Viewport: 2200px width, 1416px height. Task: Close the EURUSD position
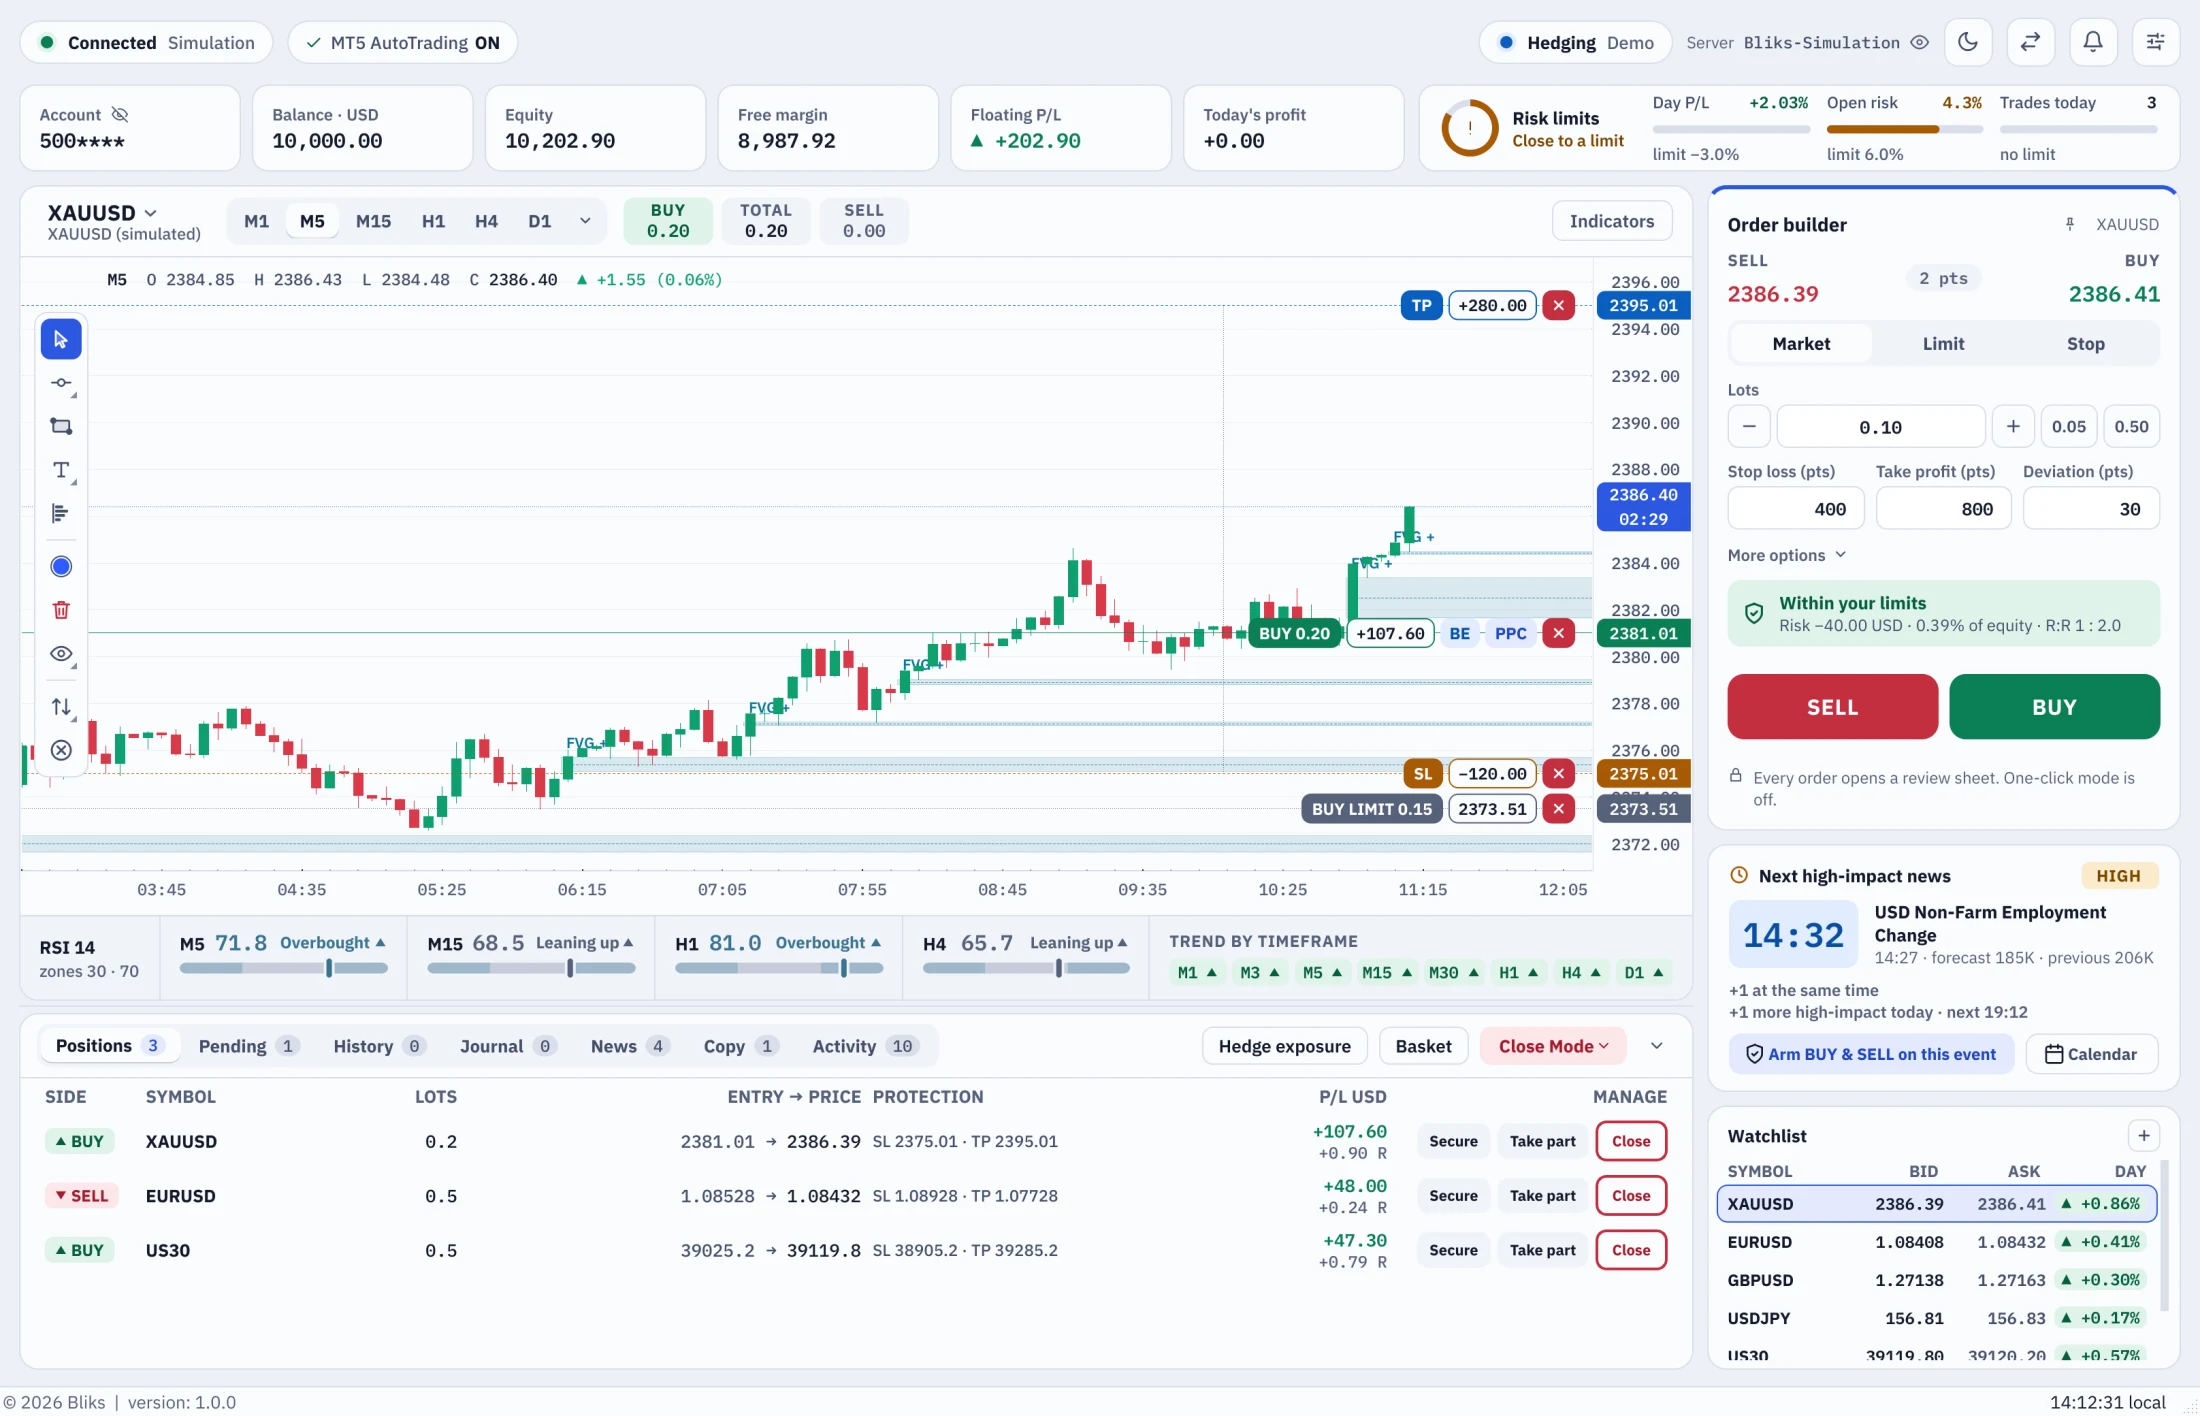[1630, 1196]
